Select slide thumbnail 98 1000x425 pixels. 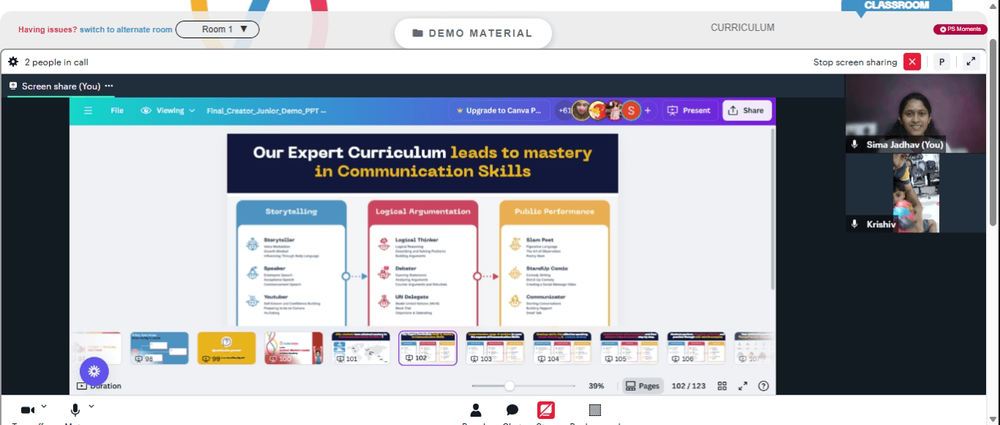pos(159,348)
